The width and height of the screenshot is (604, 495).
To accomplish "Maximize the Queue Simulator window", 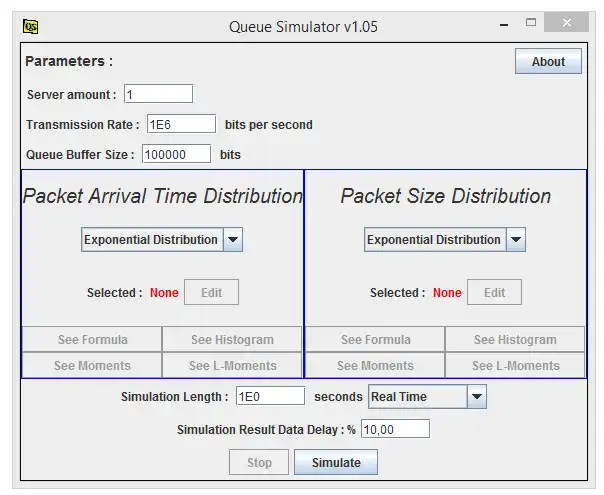I will 531,22.
